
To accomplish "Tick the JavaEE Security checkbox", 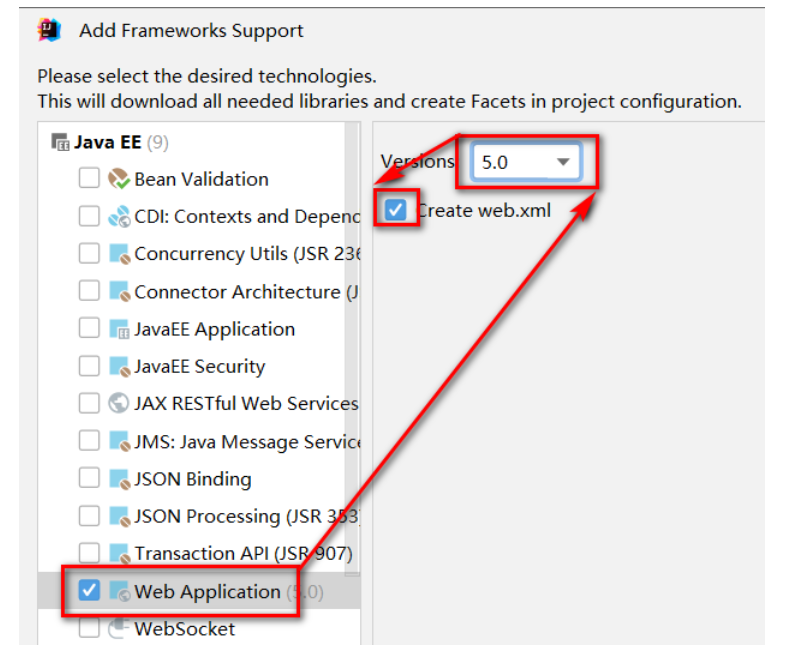I will point(89,366).
